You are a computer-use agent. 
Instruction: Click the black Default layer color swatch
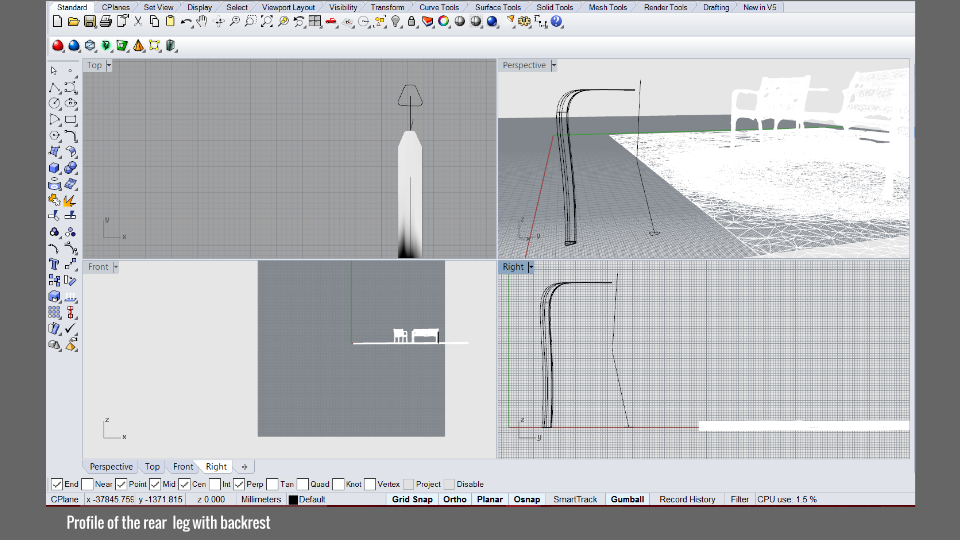point(293,499)
